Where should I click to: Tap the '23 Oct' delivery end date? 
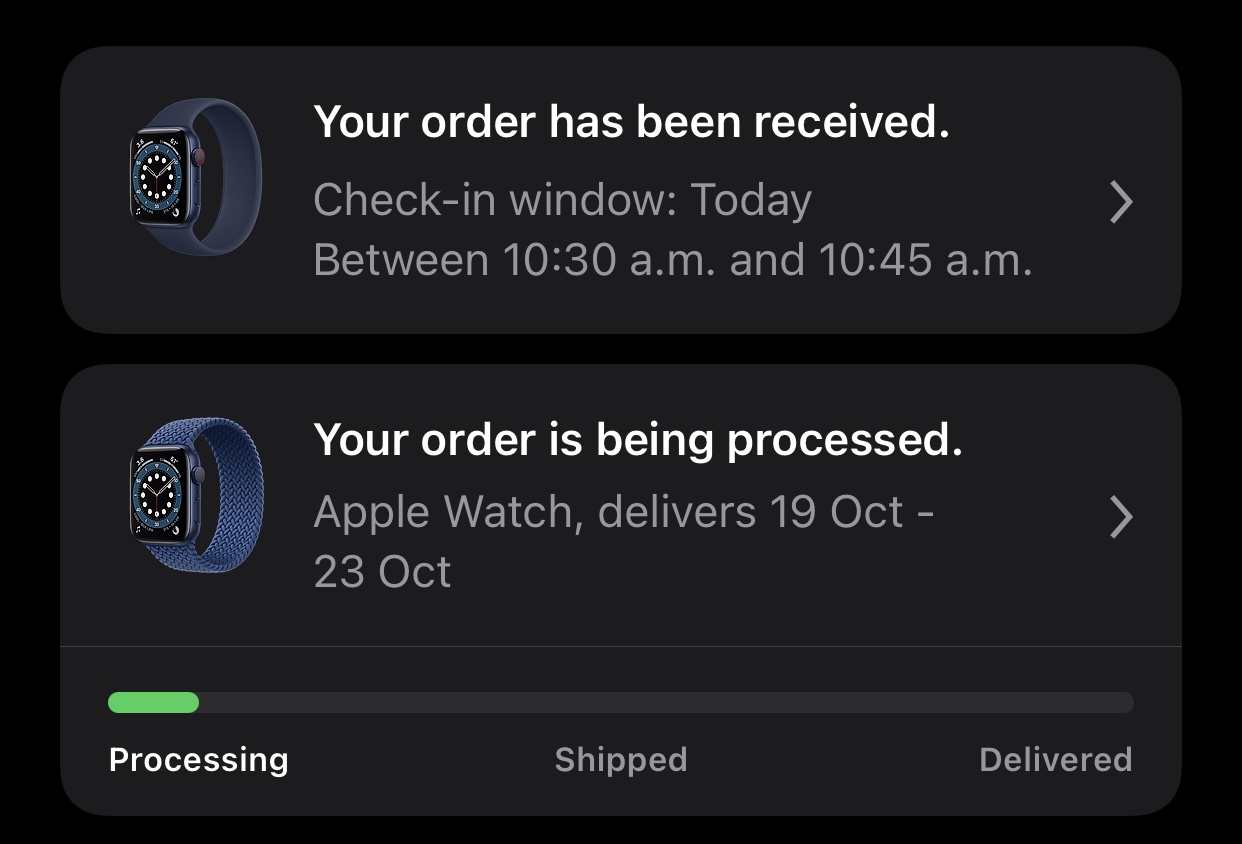(382, 572)
